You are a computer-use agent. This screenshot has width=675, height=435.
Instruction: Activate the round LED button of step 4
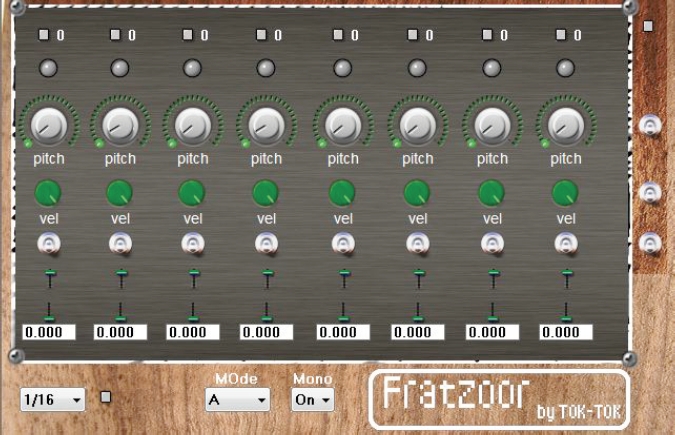pyautogui.click(x=266, y=68)
